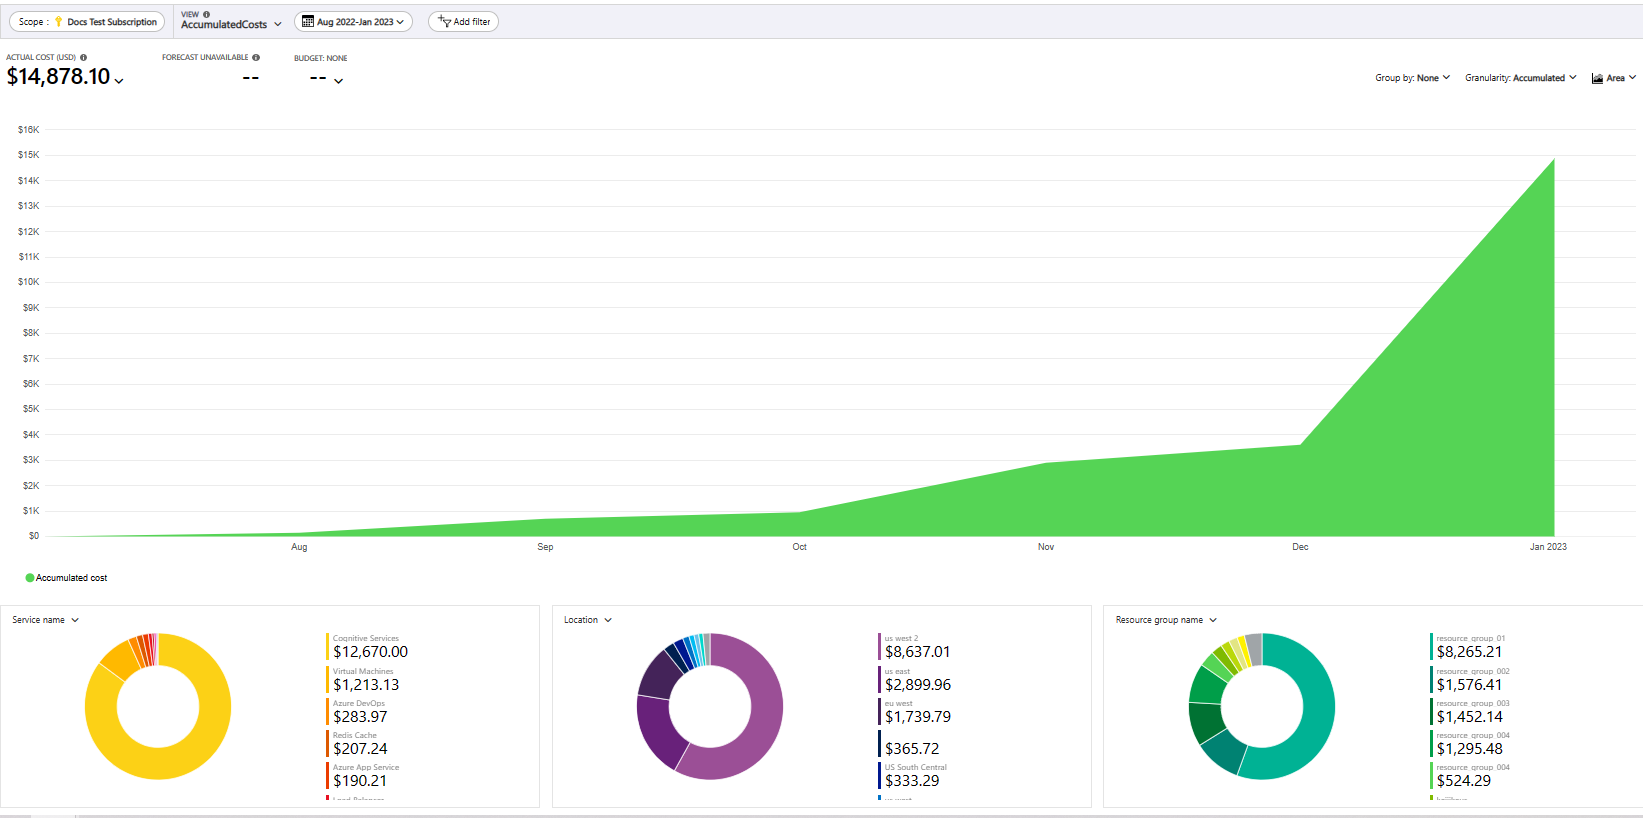Expand the $14,878.10 actual cost chevron

pos(119,81)
